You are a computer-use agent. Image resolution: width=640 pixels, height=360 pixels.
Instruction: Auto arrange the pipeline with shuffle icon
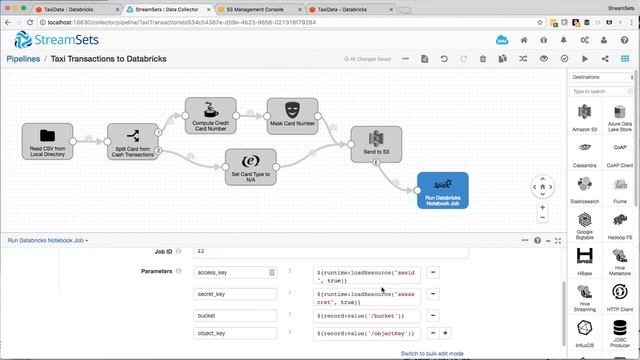coord(523,59)
